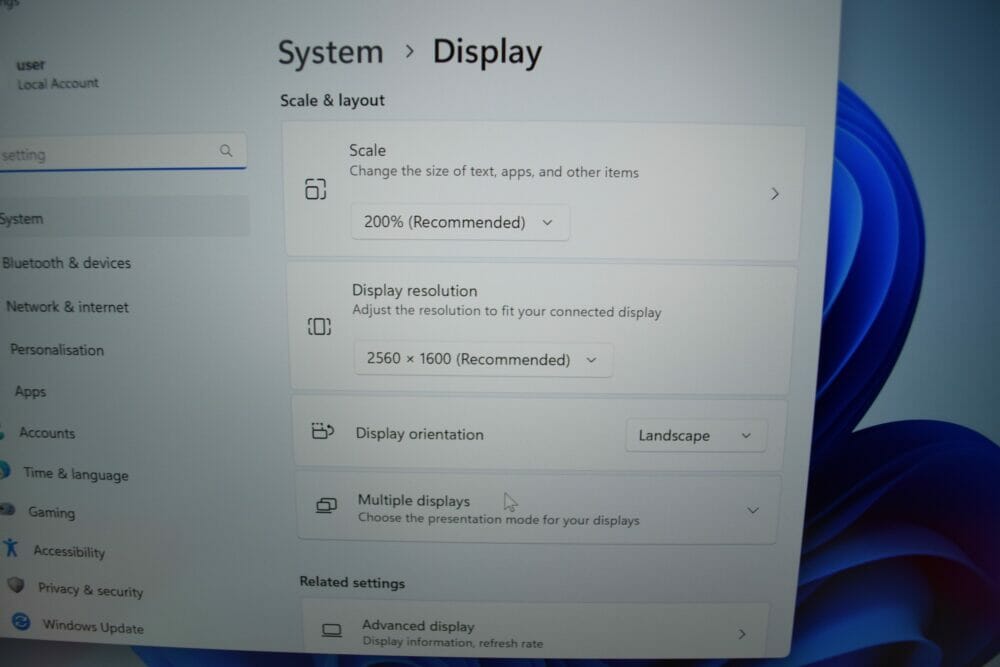Image resolution: width=1000 pixels, height=667 pixels.
Task: Focus the Find a setting search box
Action: tap(122, 152)
